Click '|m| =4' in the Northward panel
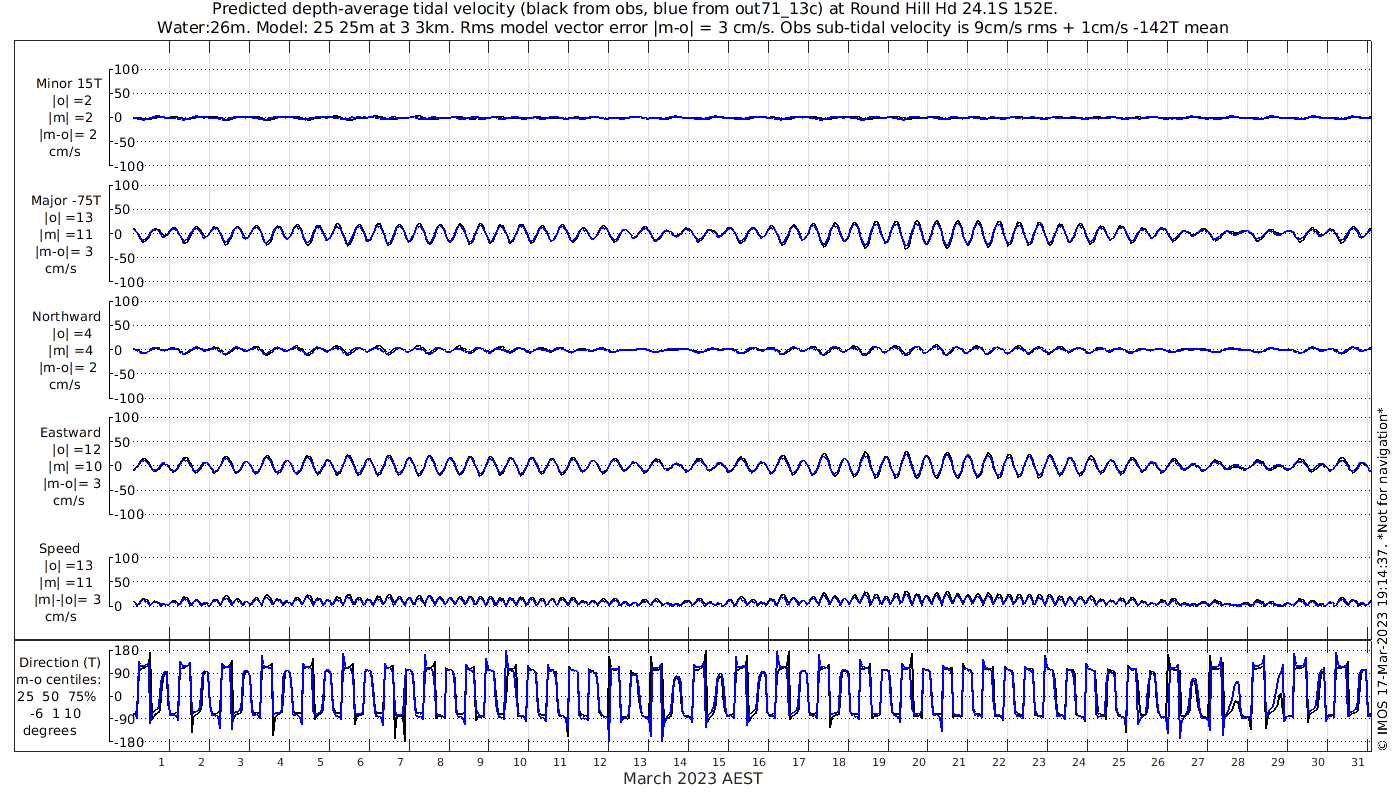 (x=72, y=350)
